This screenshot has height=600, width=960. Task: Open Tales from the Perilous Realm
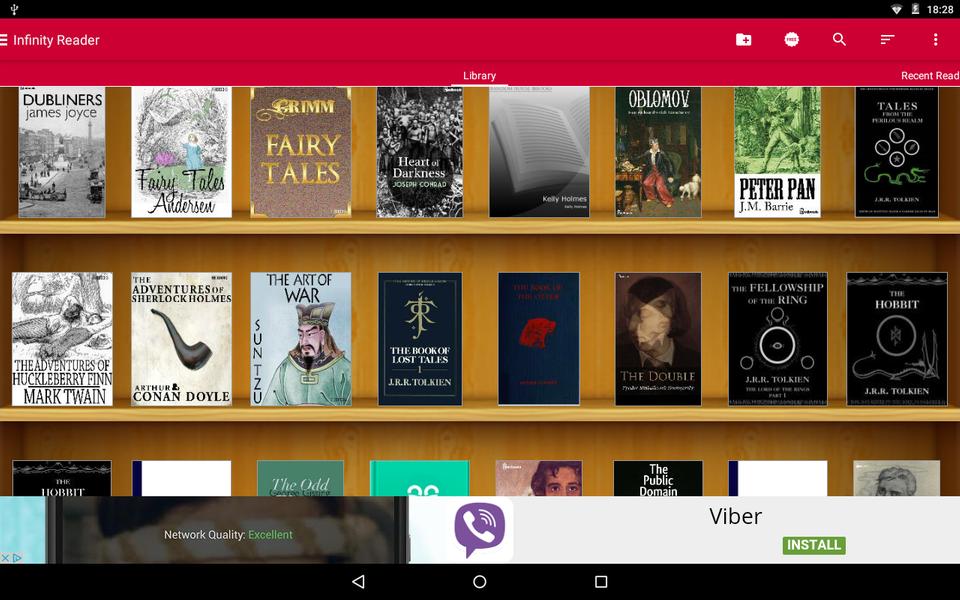tap(897, 152)
